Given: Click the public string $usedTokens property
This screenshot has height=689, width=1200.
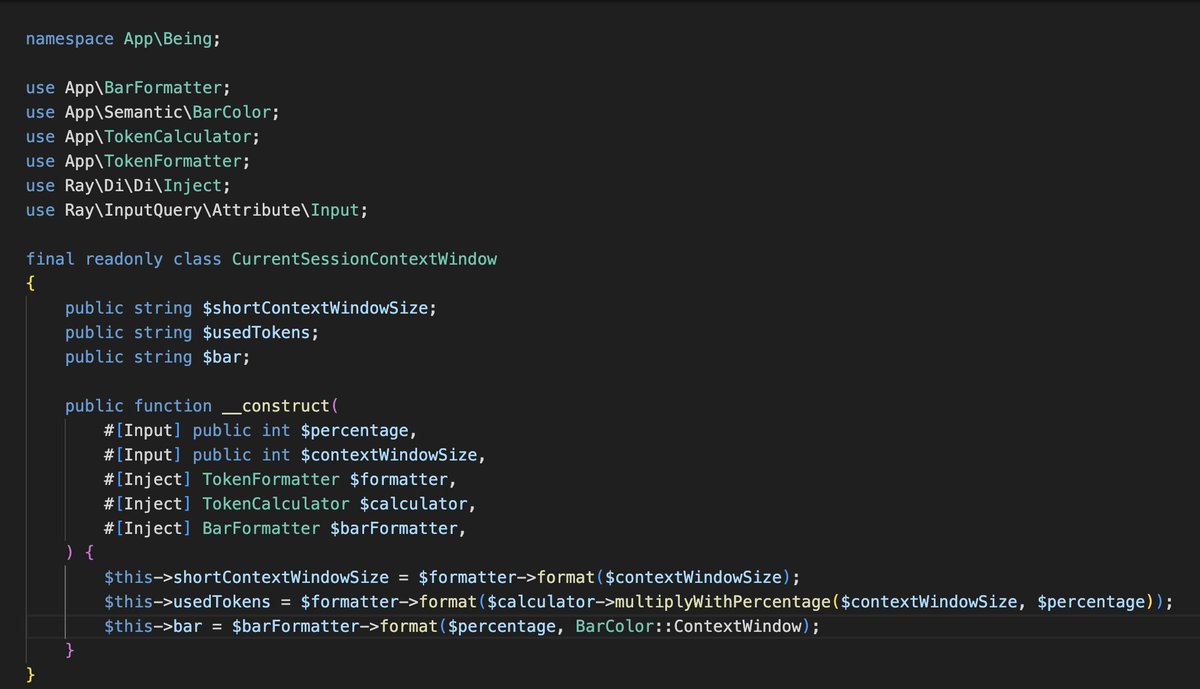Looking at the screenshot, I should (192, 332).
